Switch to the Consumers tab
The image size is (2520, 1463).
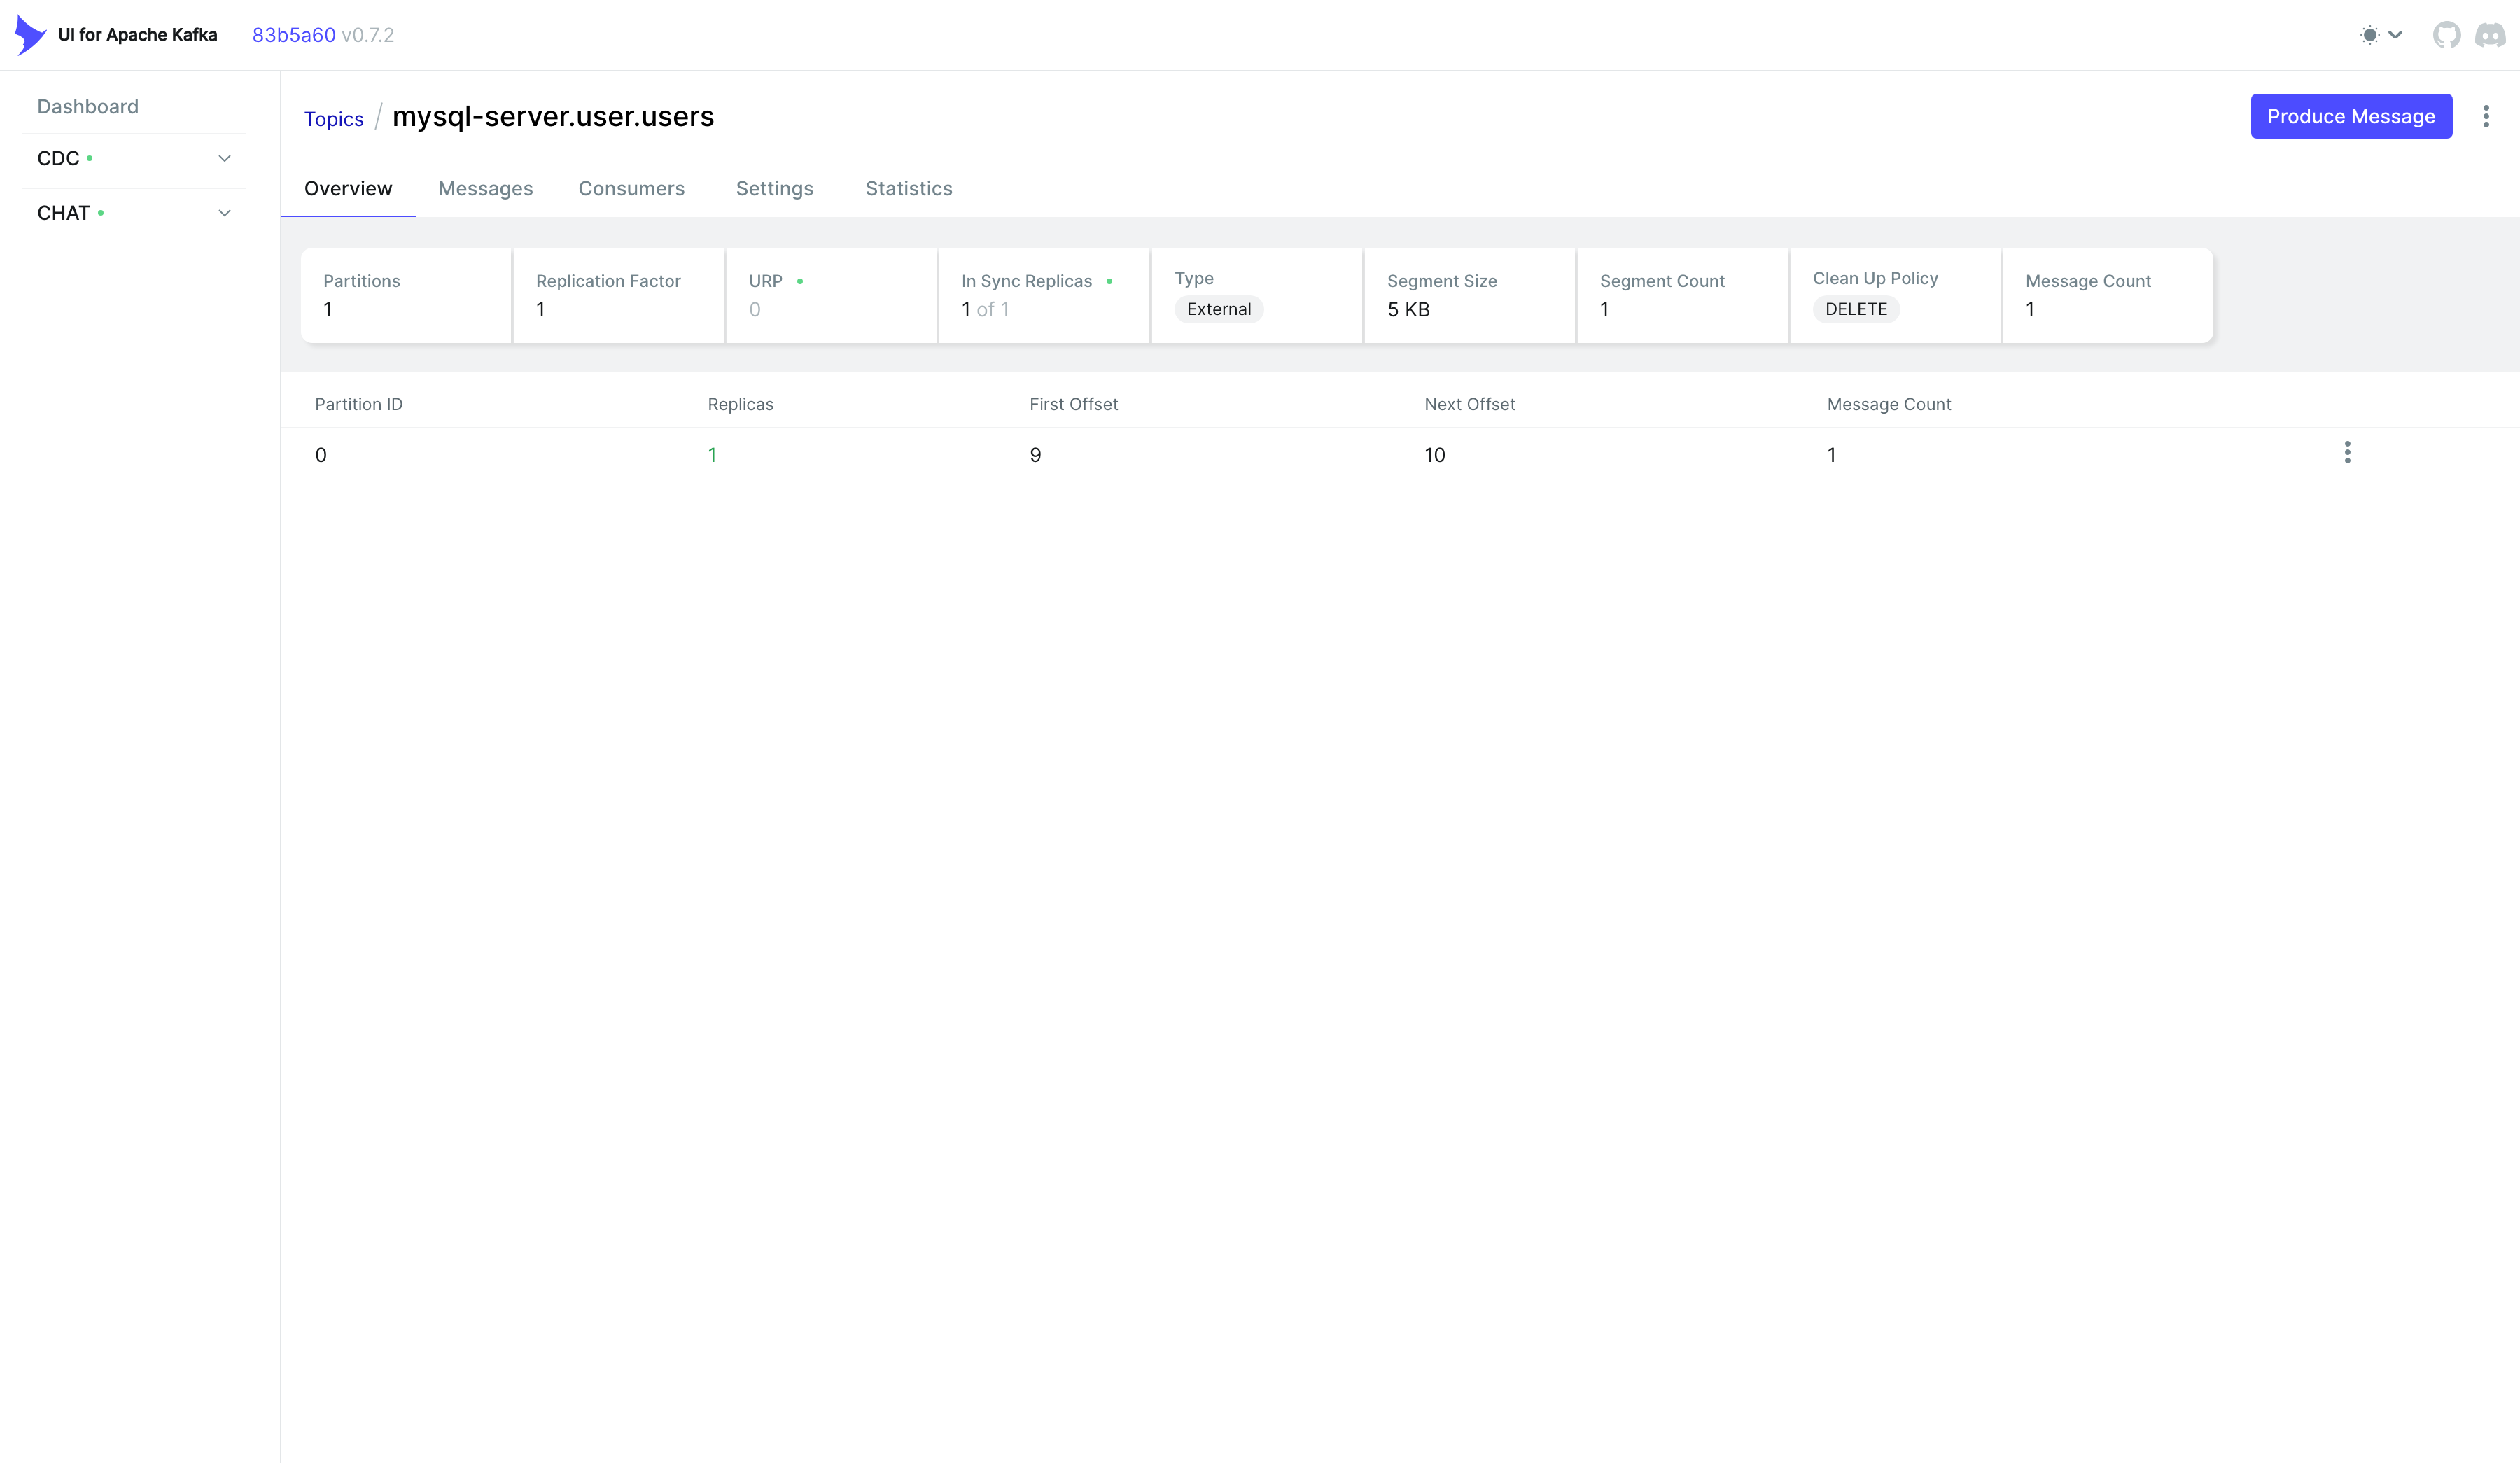pos(631,189)
